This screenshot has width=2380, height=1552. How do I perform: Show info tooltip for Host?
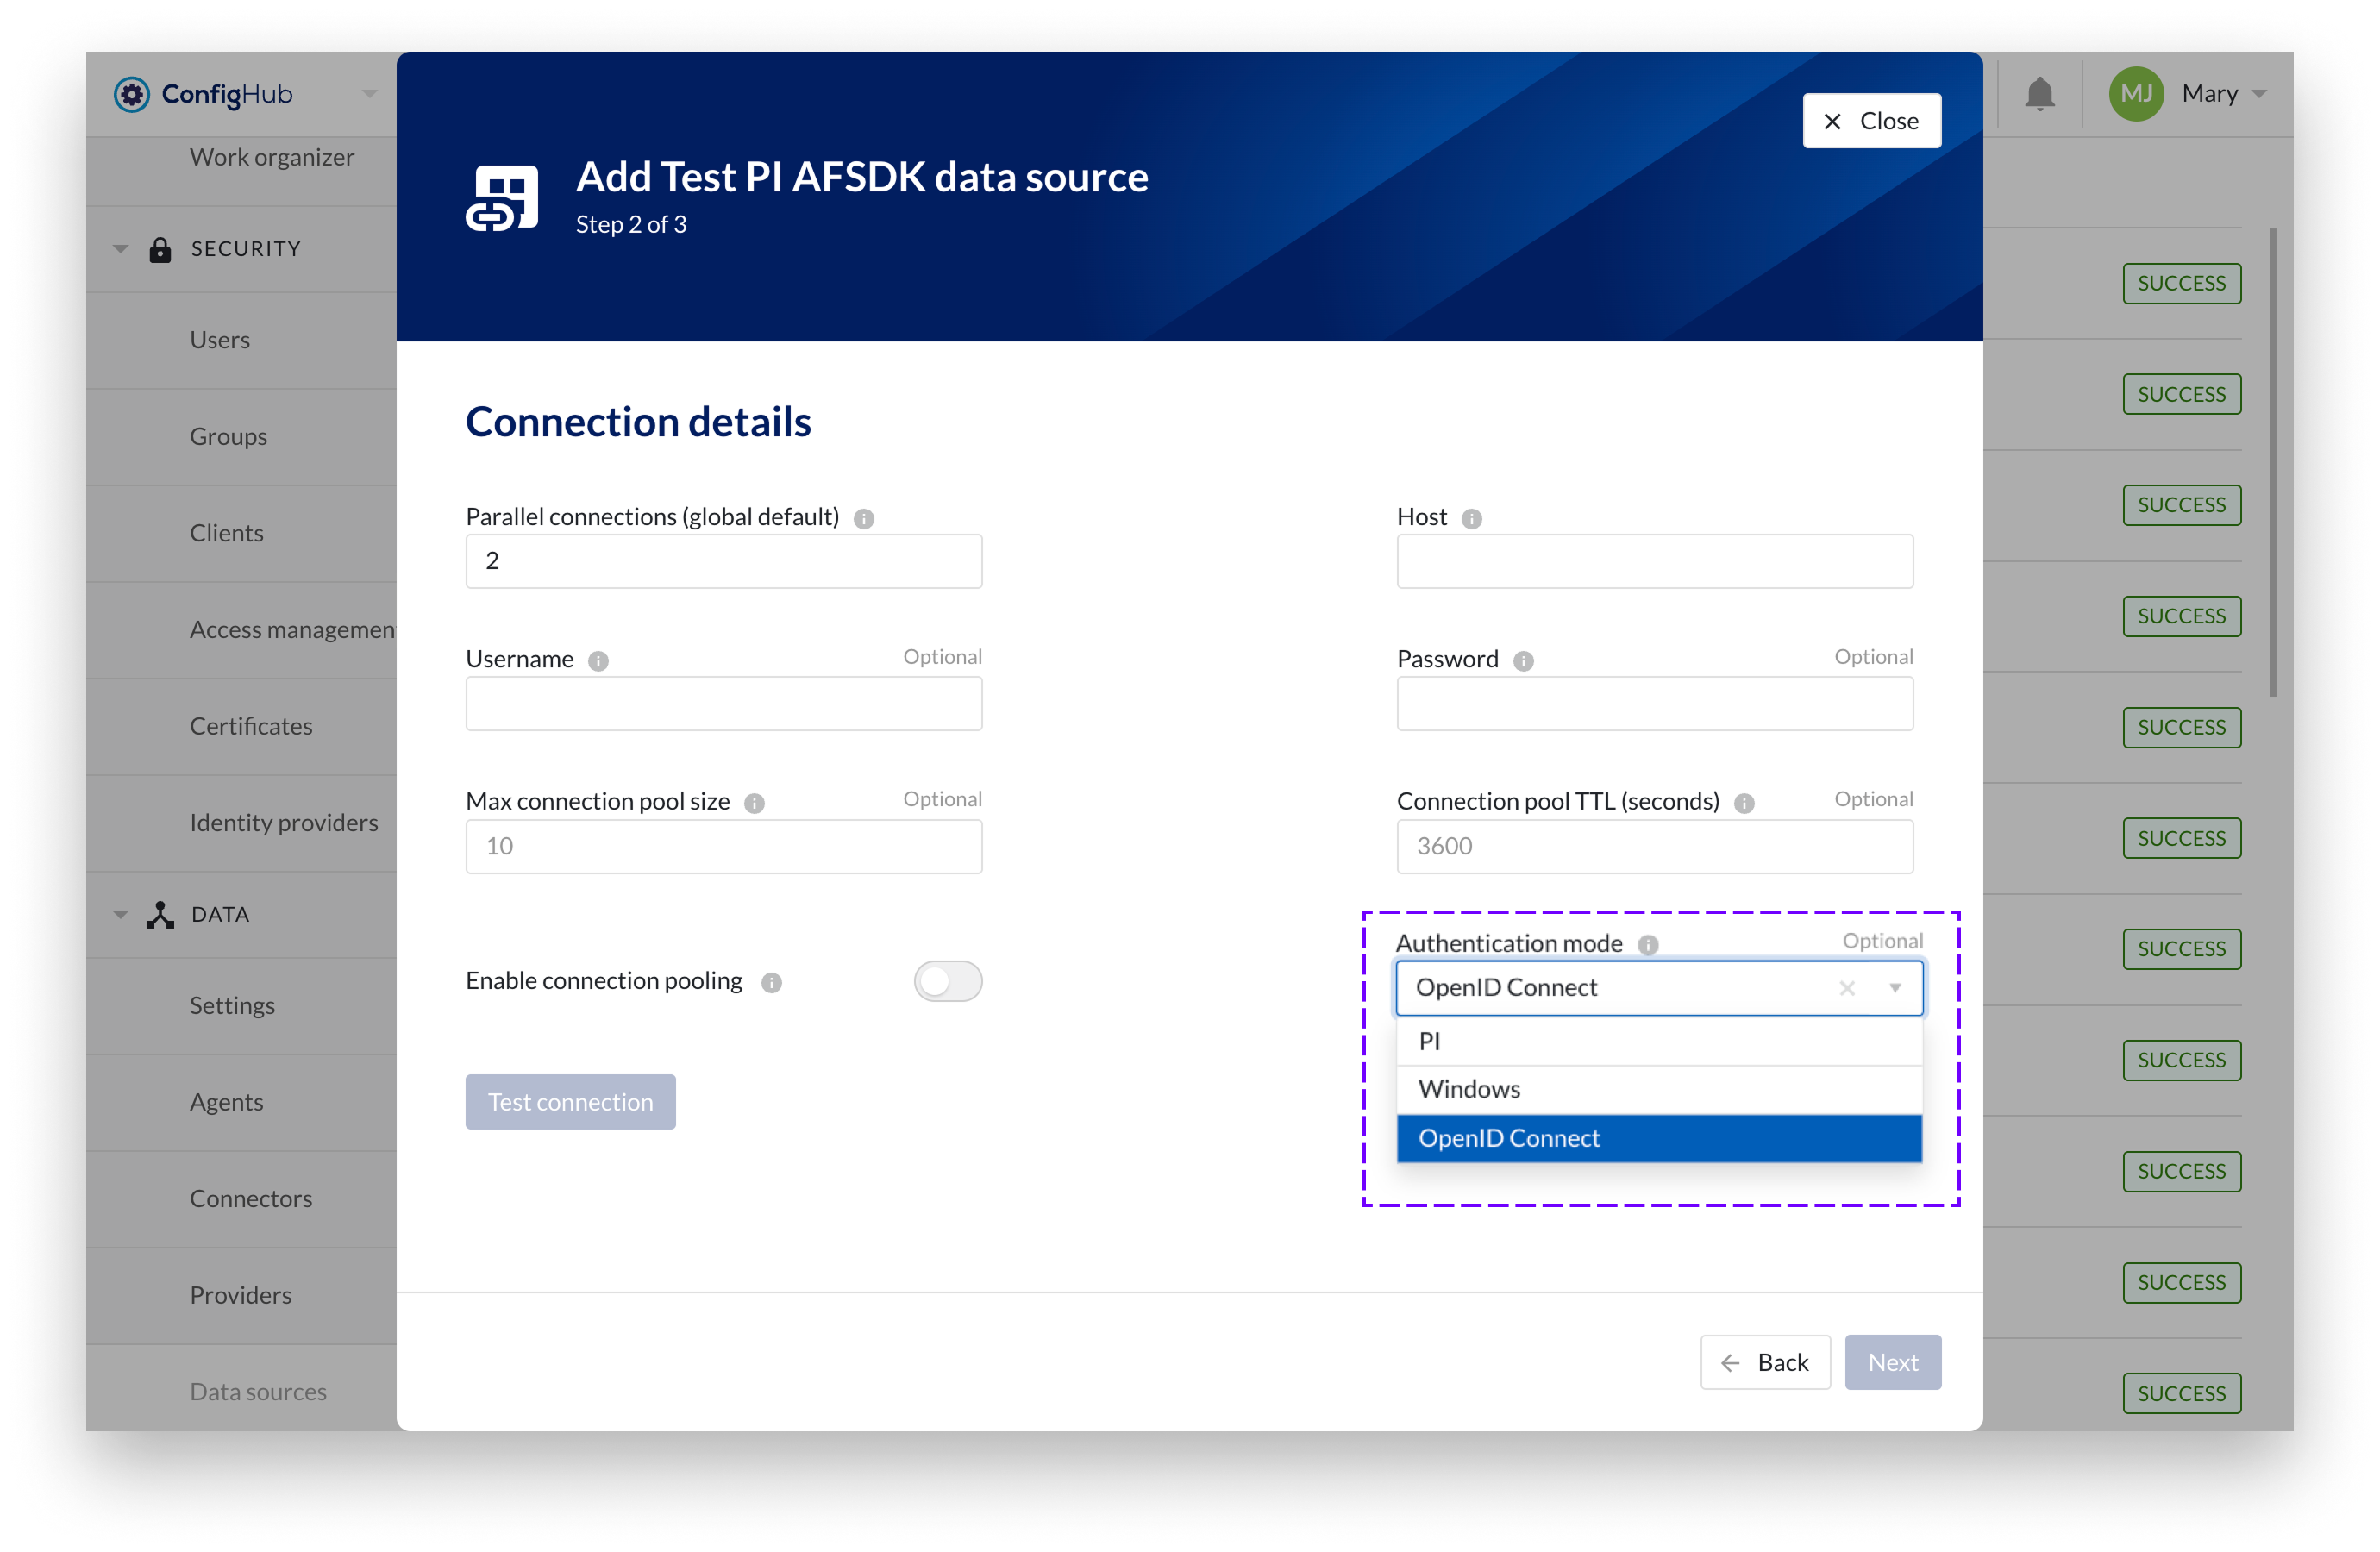coord(1471,518)
